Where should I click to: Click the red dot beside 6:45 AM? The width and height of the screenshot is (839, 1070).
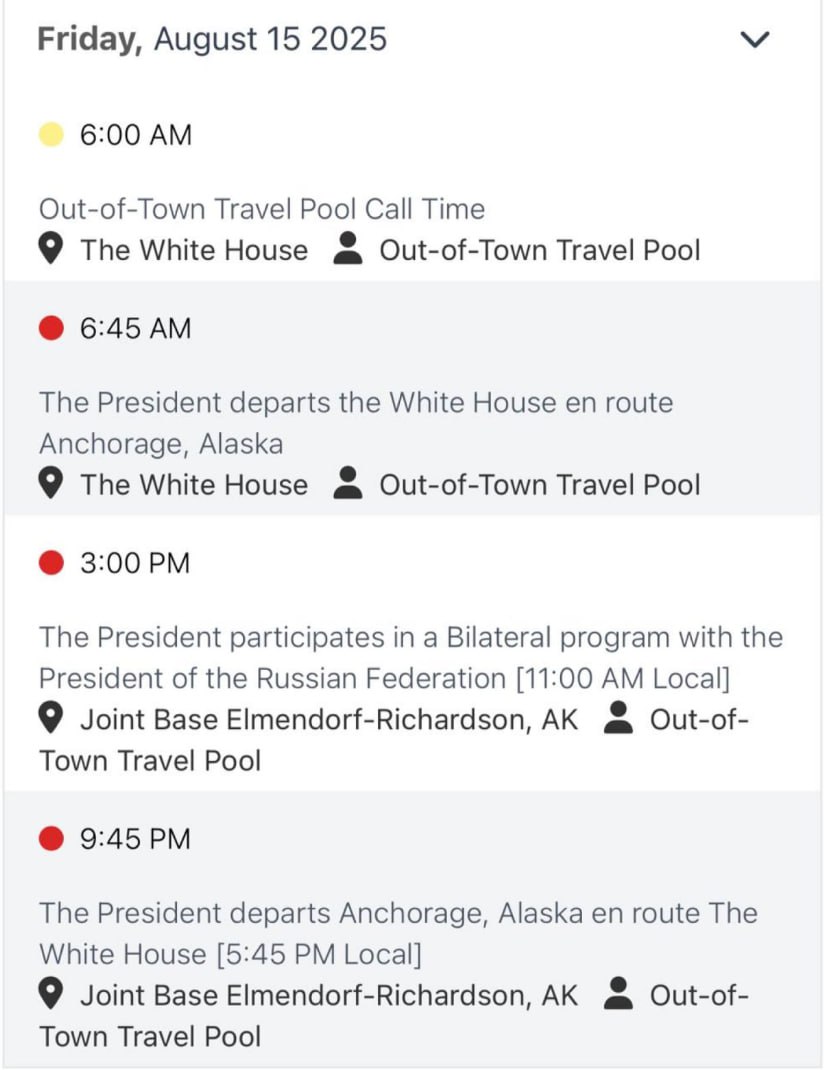pyautogui.click(x=51, y=328)
